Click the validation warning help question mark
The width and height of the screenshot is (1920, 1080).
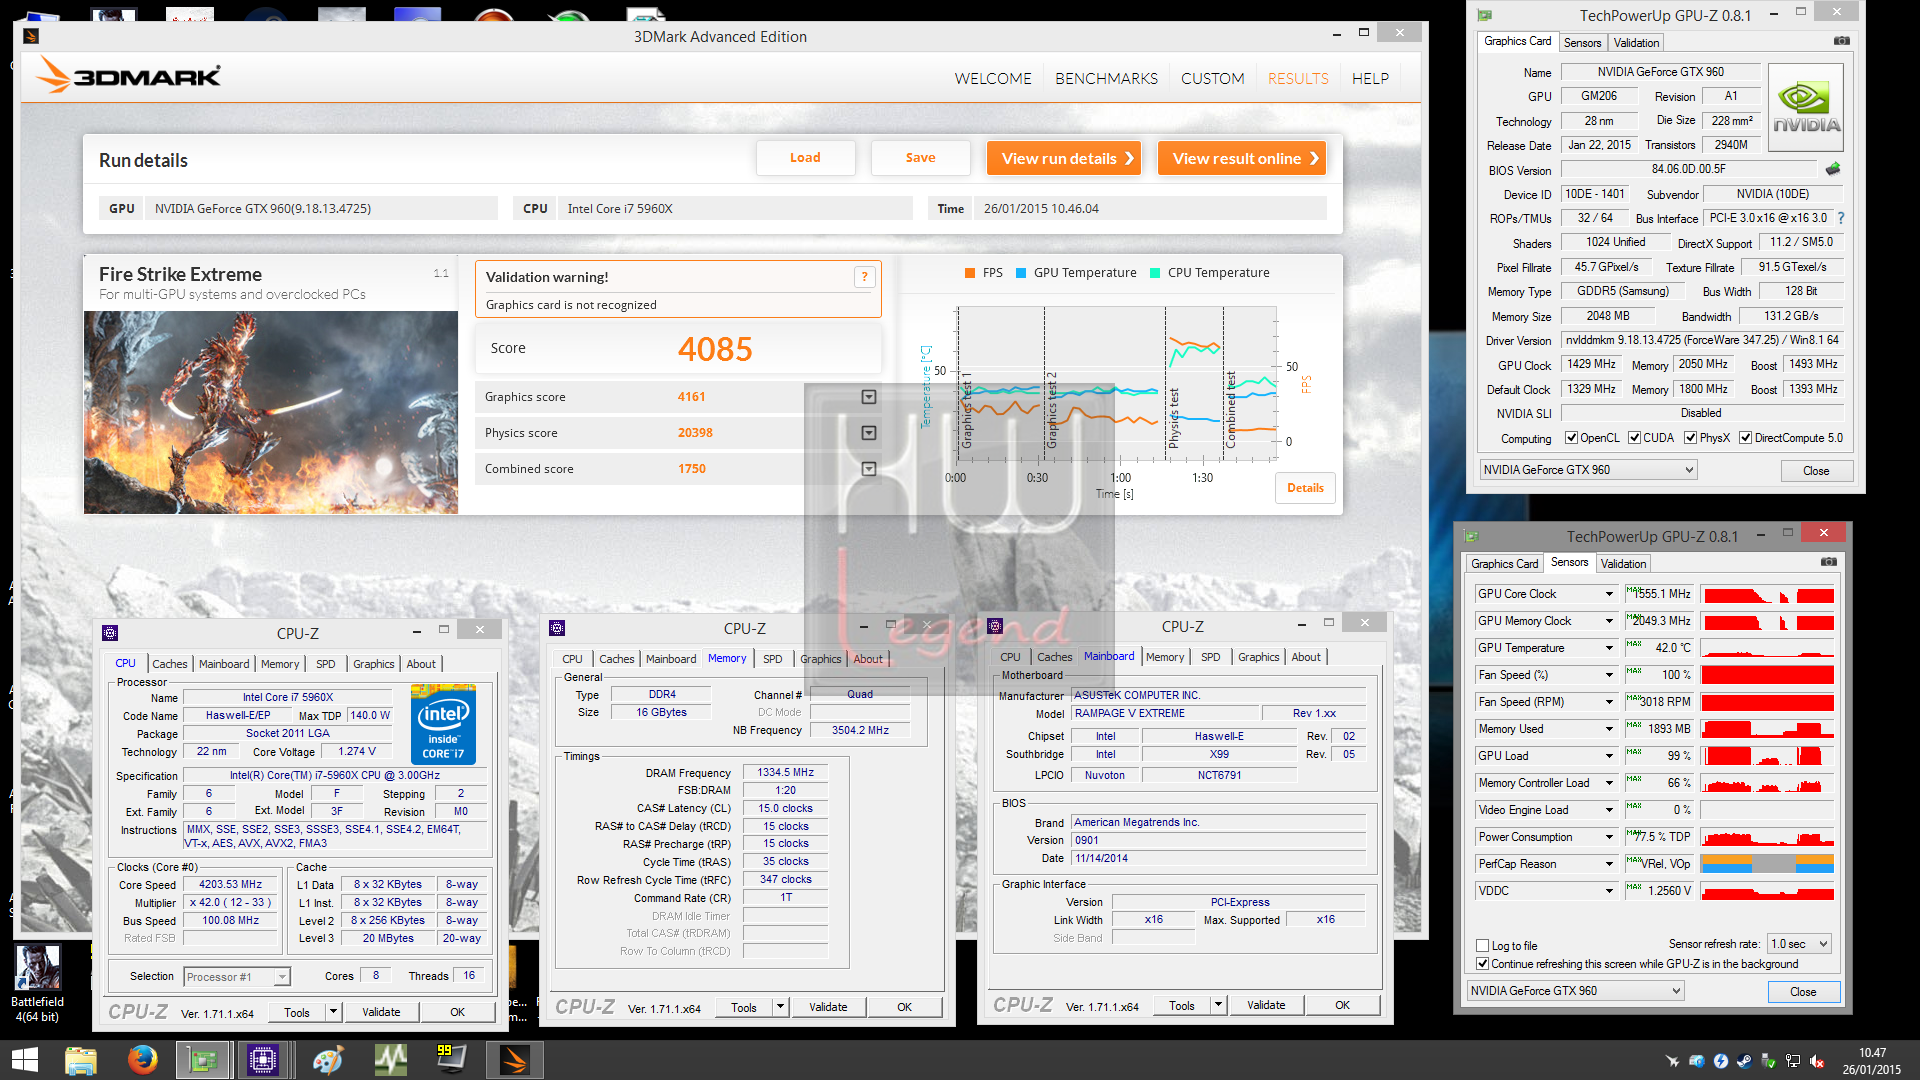(865, 277)
